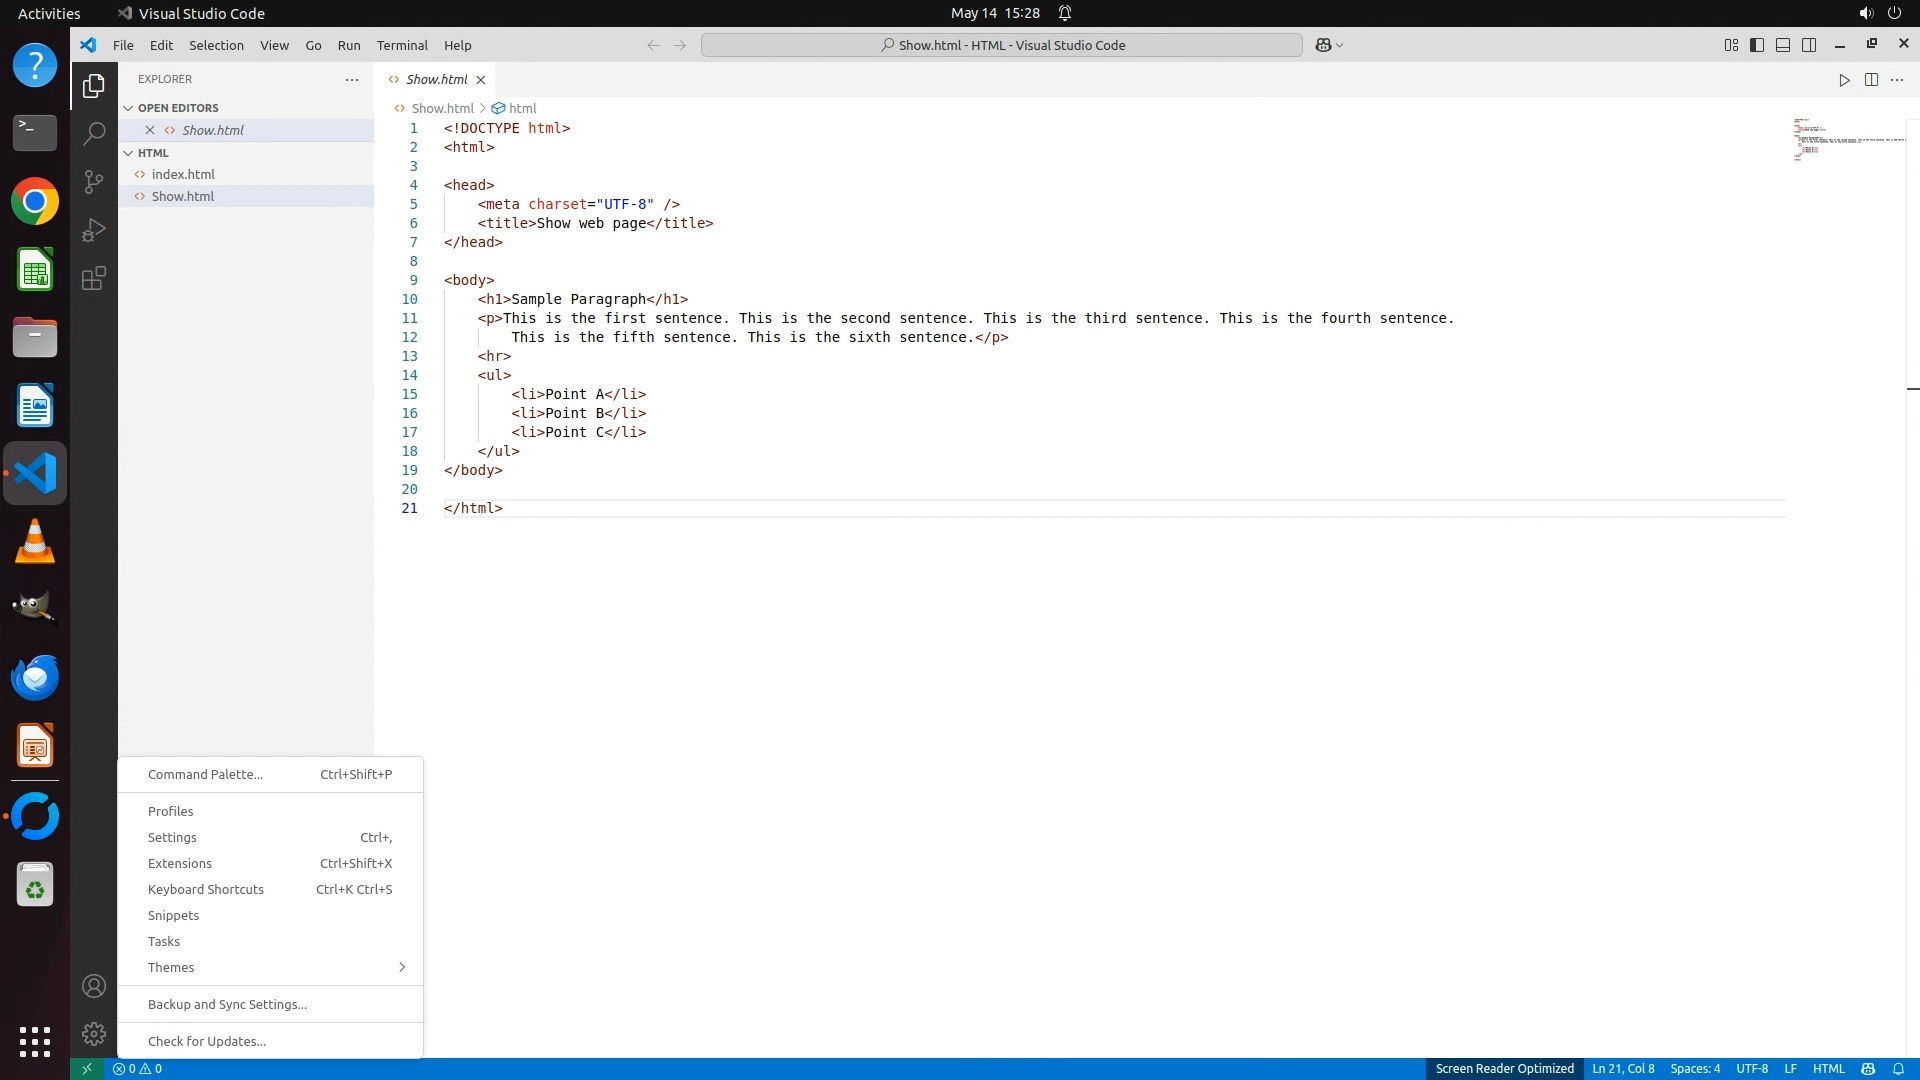Toggle Primary Side Bar layout button
The image size is (1920, 1080).
1757,45
